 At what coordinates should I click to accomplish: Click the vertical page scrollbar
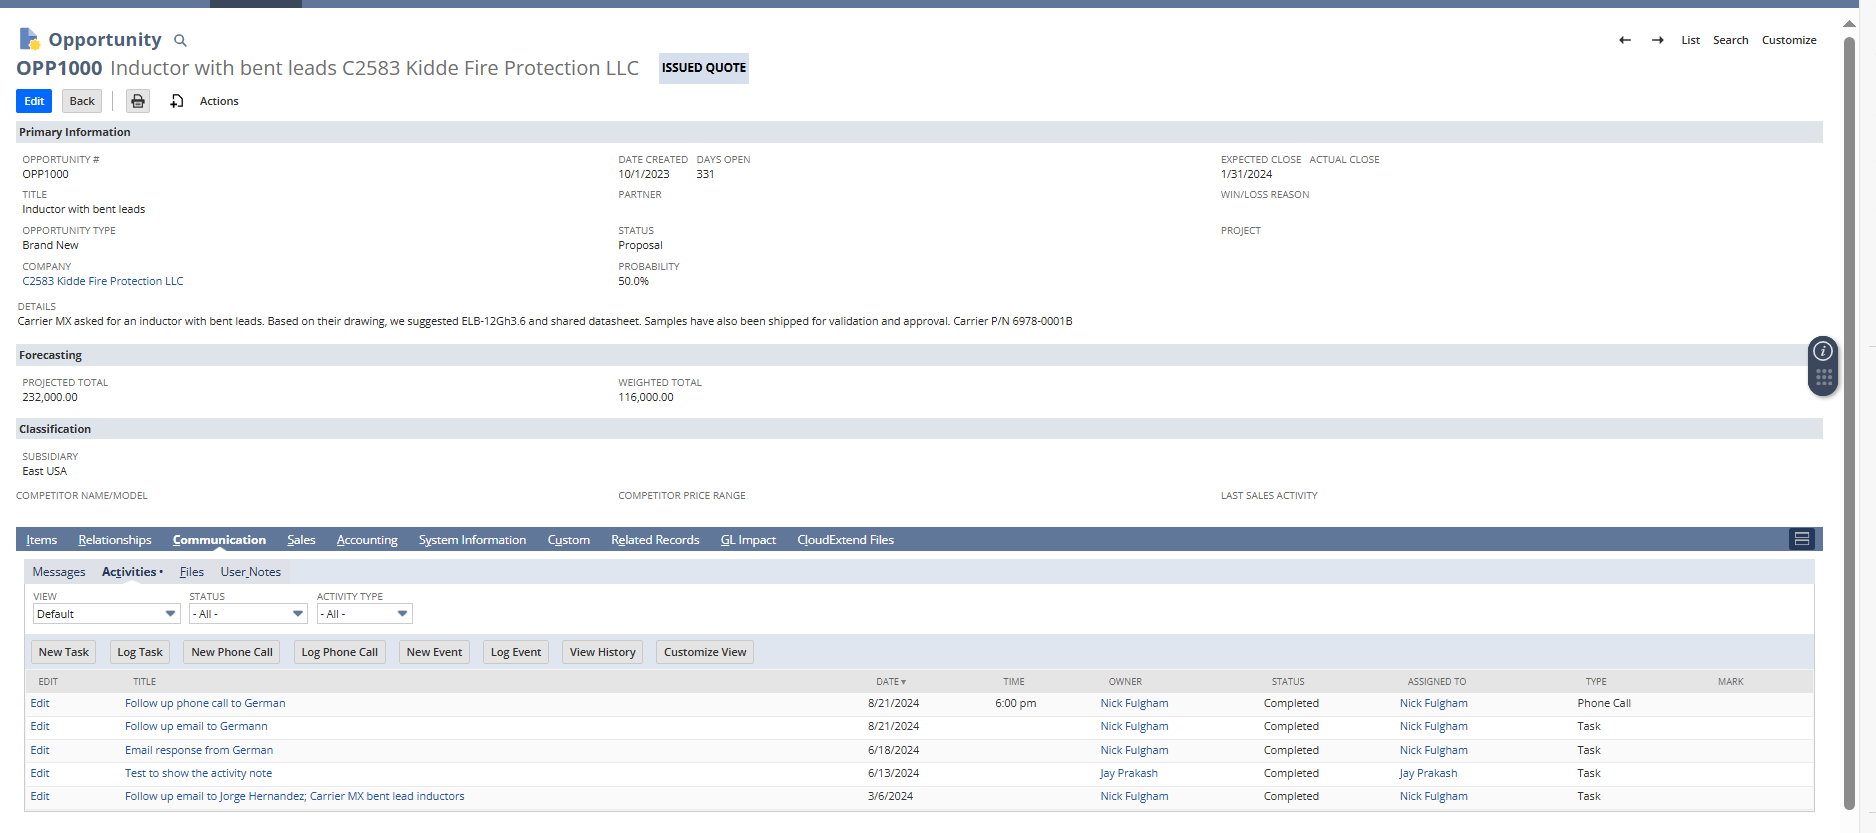click(1849, 420)
